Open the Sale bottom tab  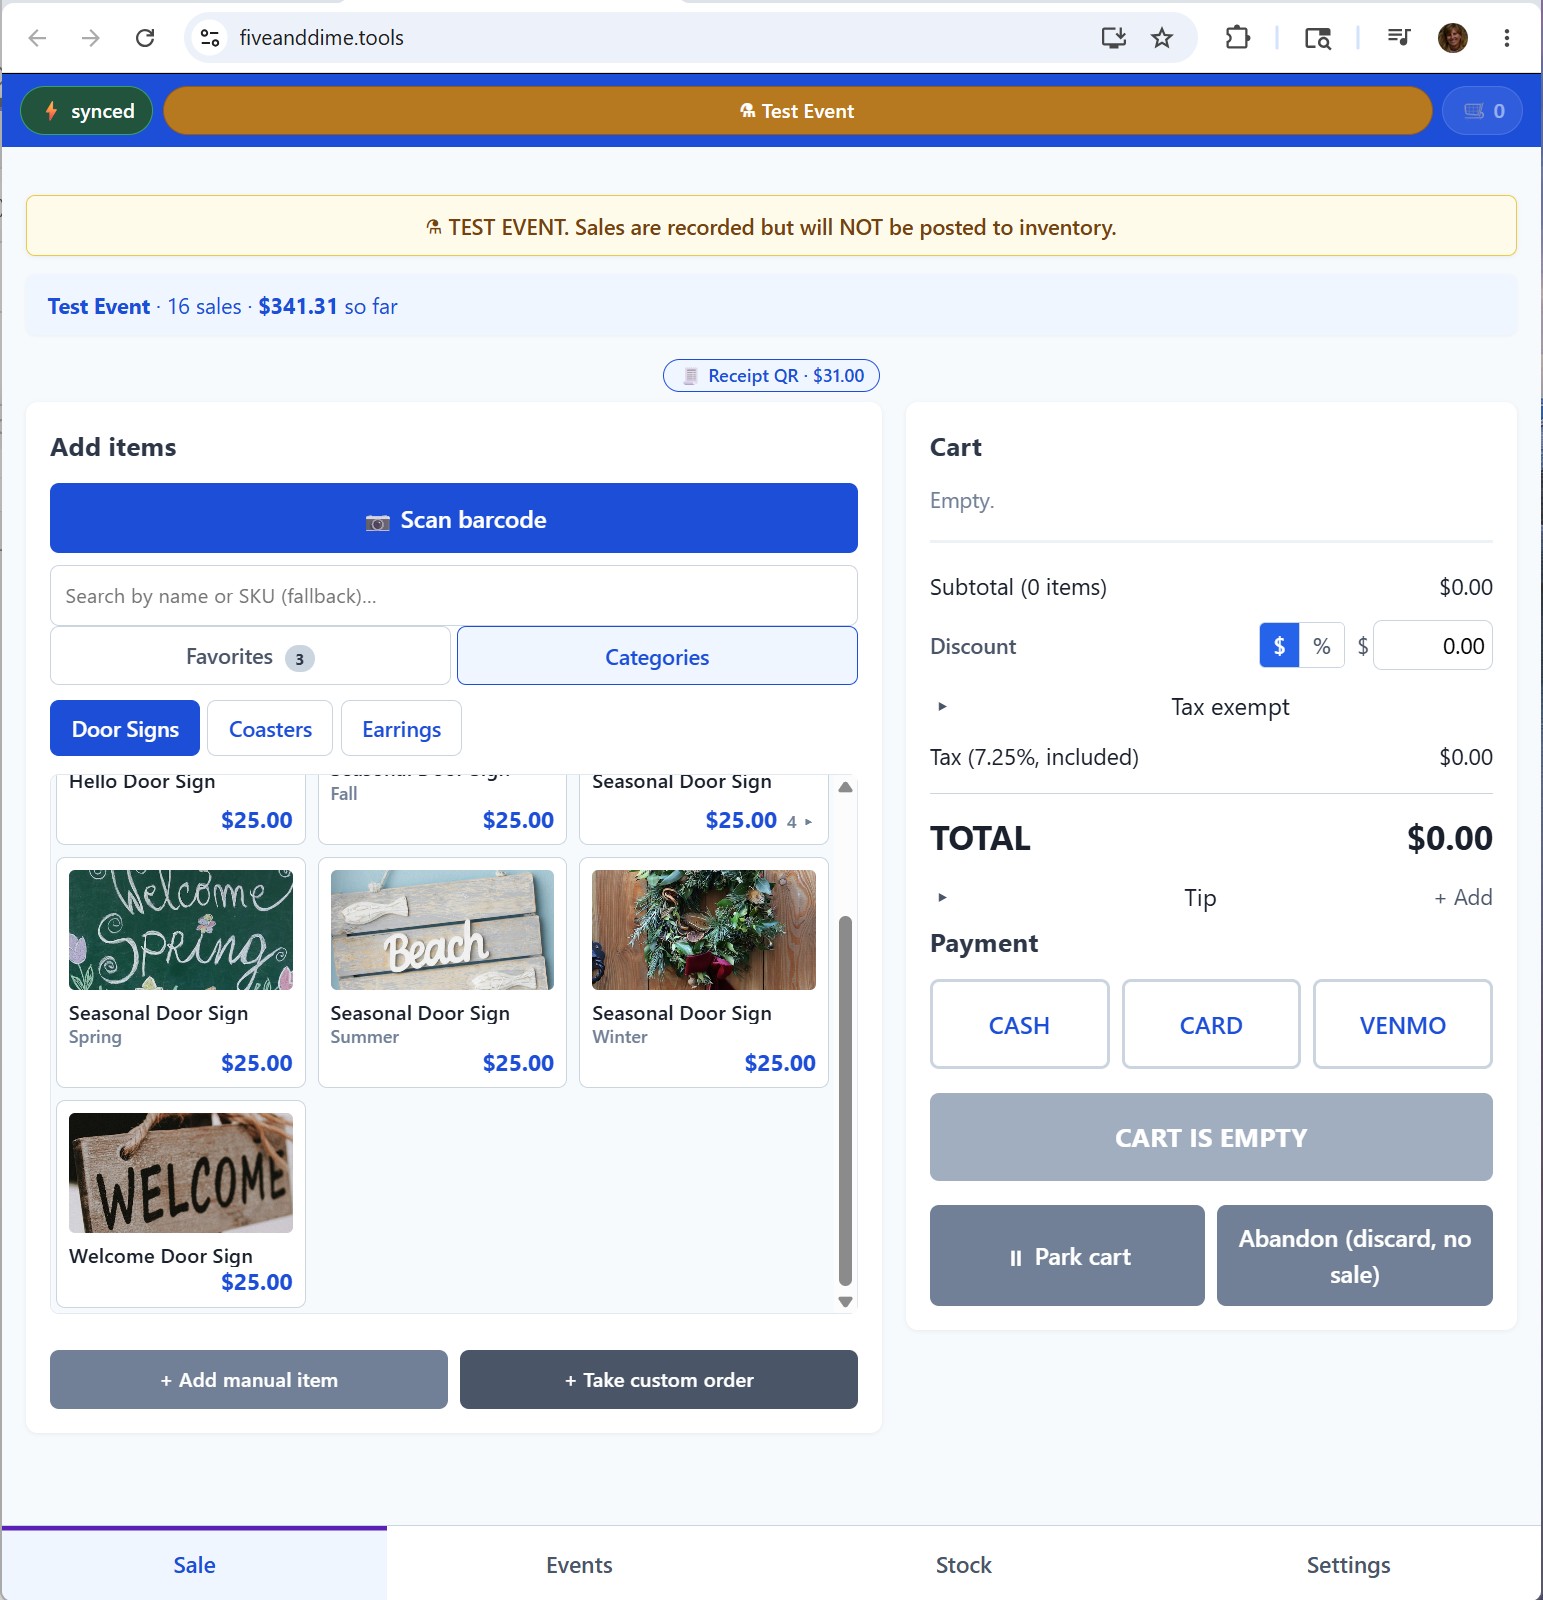(x=194, y=1564)
